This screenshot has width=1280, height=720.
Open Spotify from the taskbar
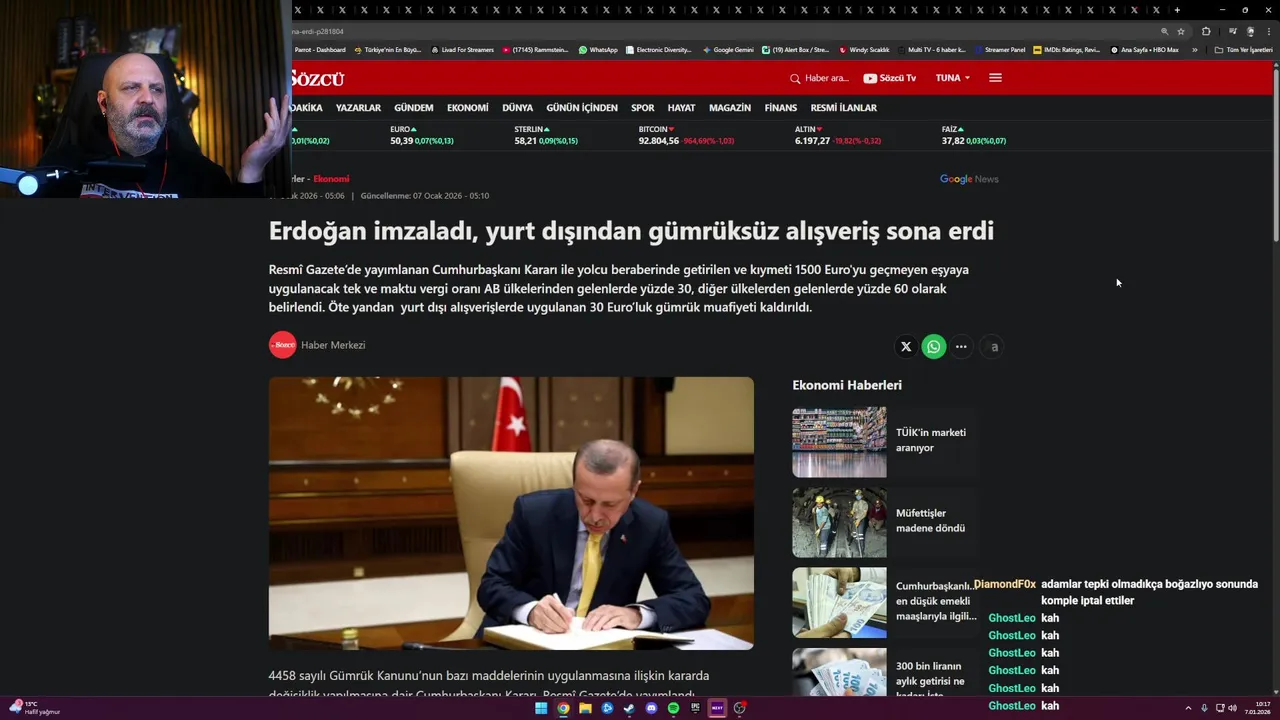click(673, 708)
